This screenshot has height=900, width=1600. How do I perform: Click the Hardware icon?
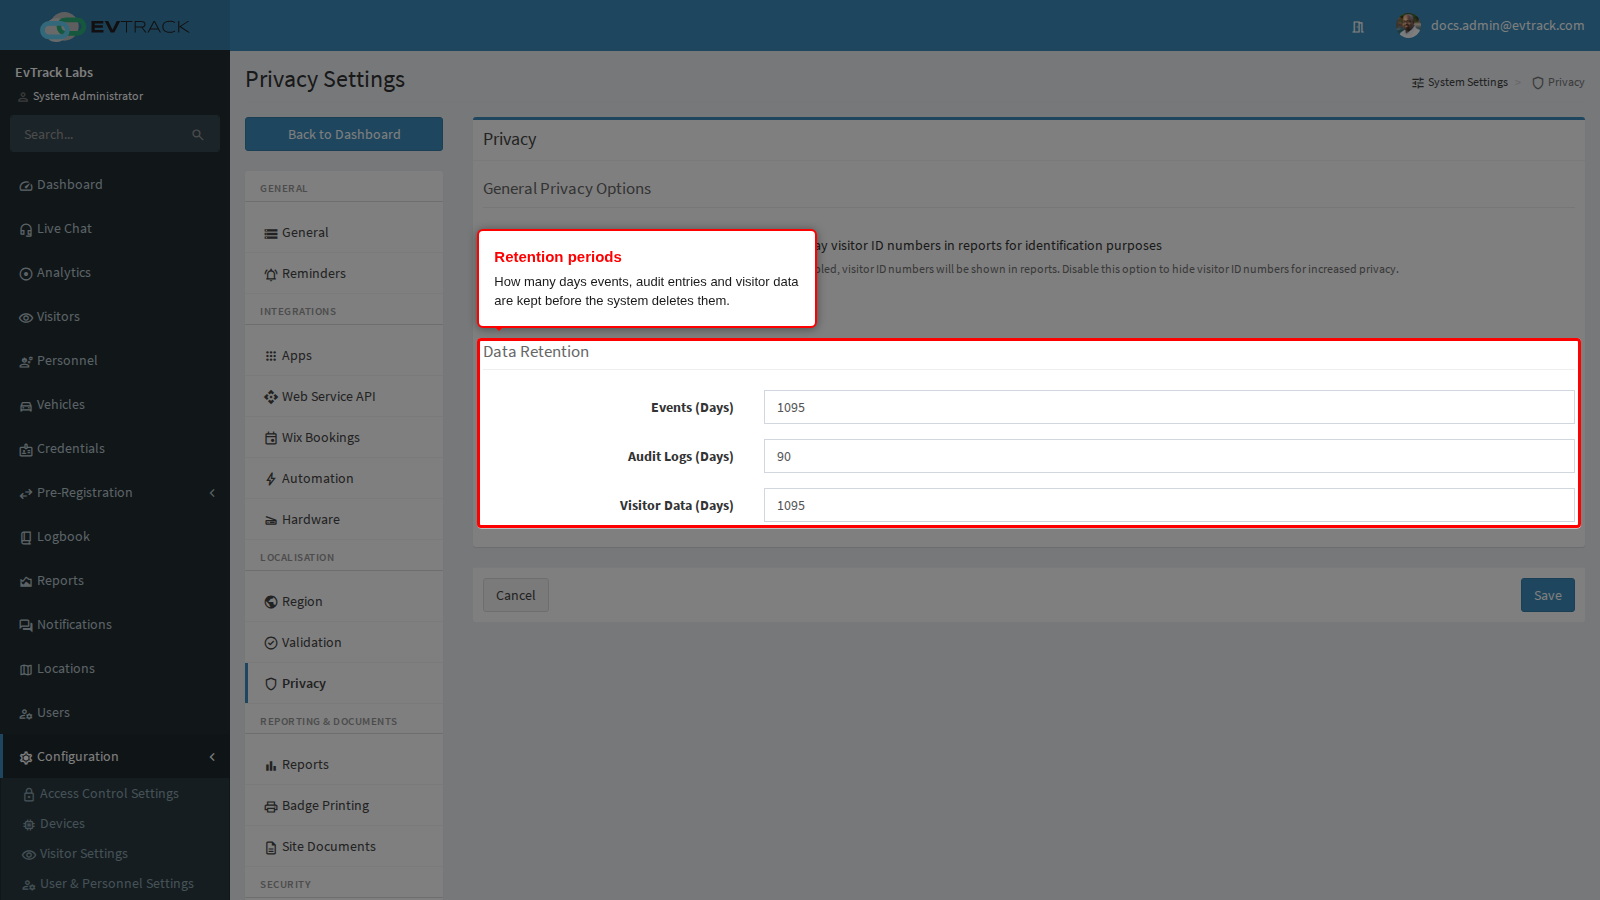271,521
